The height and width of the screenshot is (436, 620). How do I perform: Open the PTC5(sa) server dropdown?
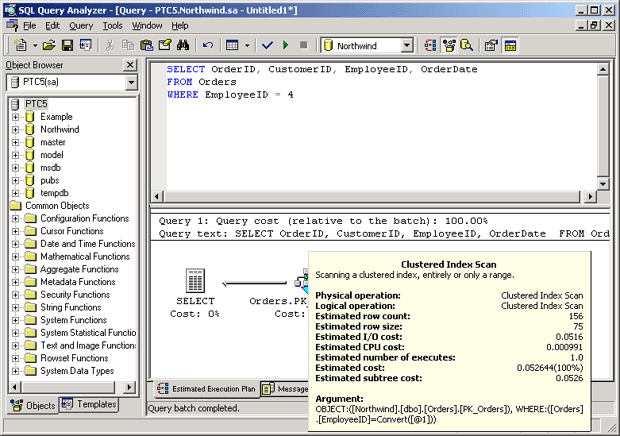pos(130,83)
